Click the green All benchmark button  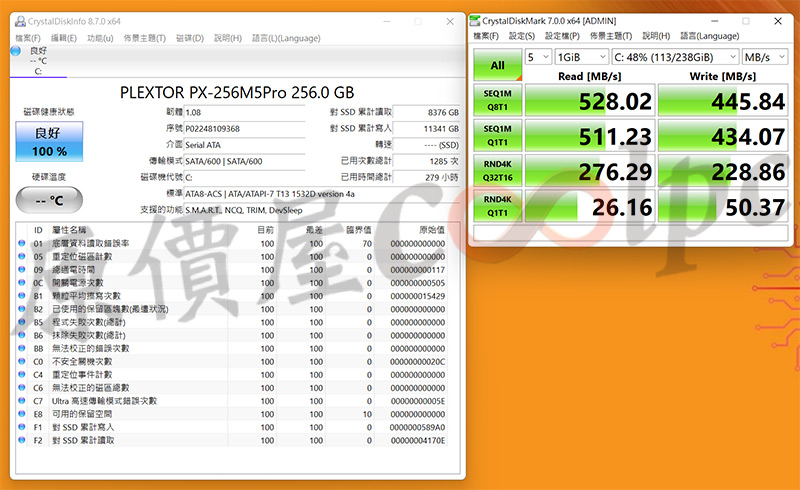(x=497, y=65)
